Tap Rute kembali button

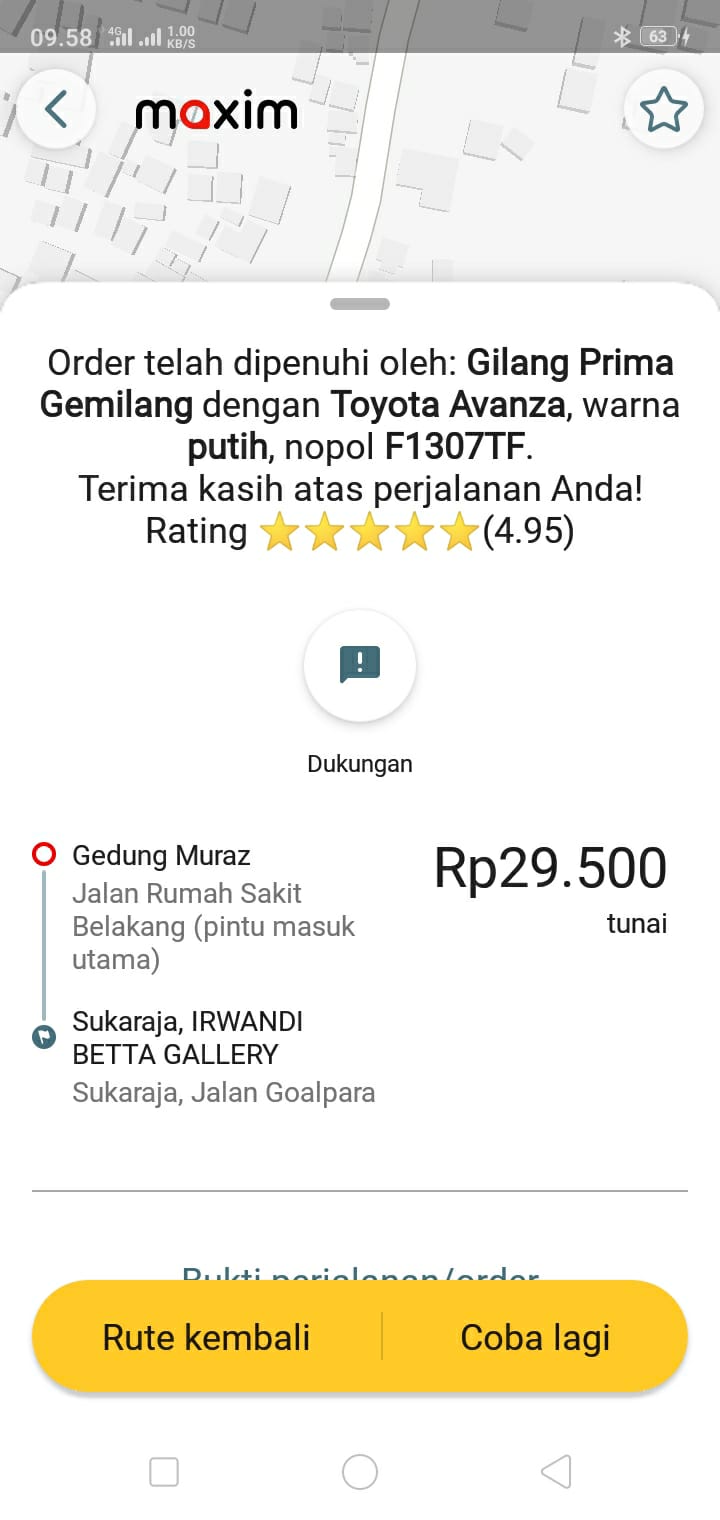click(207, 1337)
